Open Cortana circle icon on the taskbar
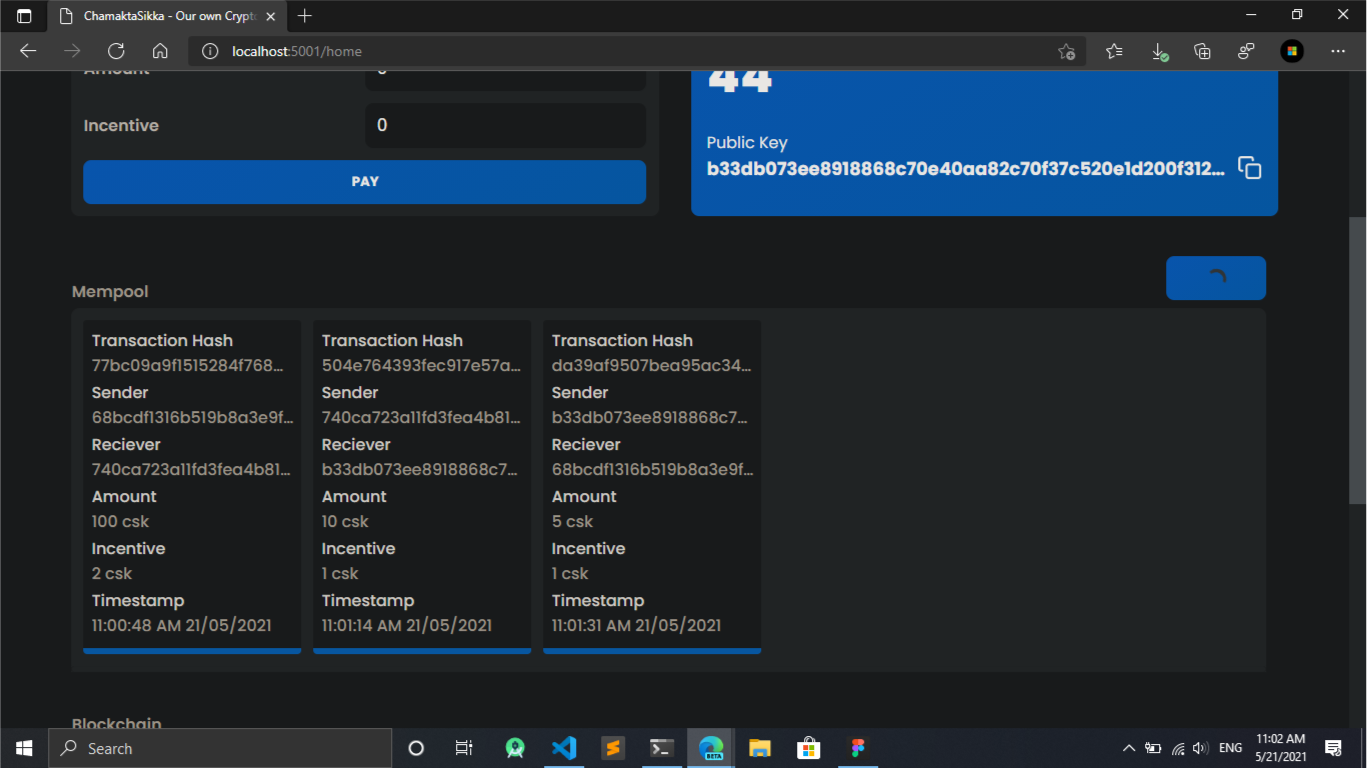Viewport: 1367px width, 769px height. 416,748
